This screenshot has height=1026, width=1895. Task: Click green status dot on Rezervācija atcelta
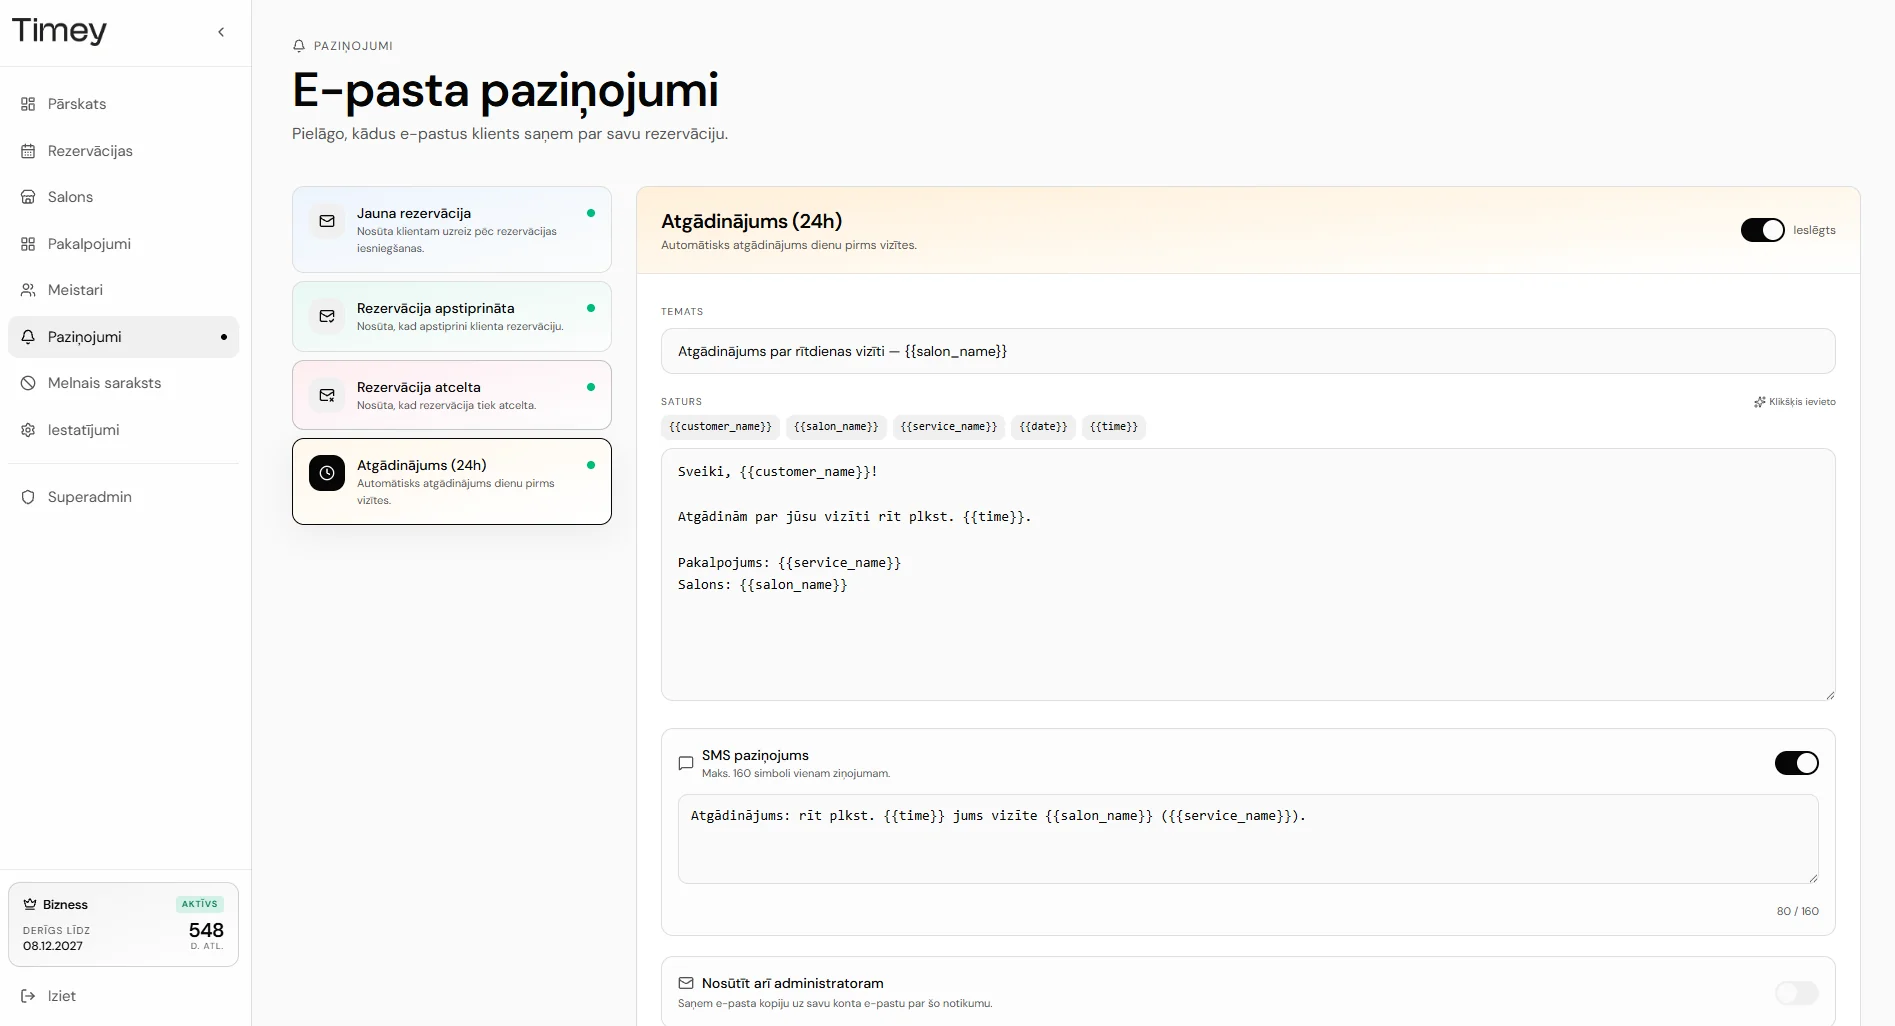tap(591, 387)
